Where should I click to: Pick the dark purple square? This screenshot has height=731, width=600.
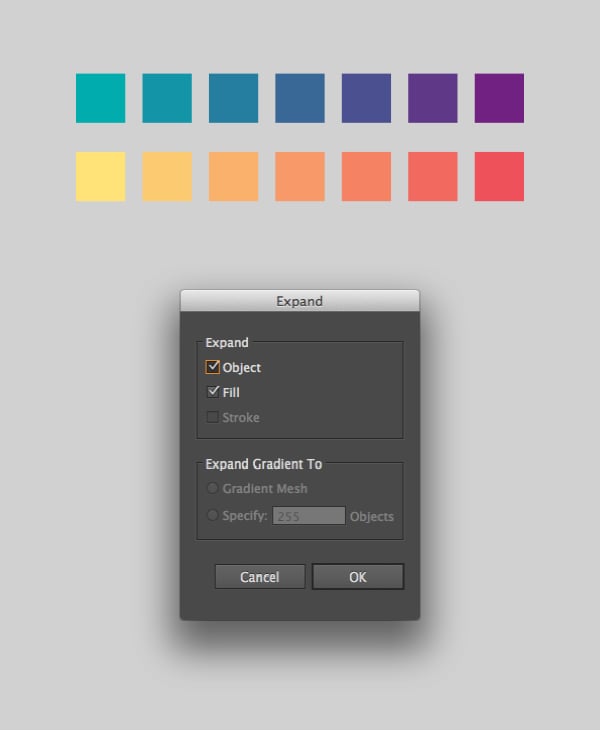[x=499, y=98]
